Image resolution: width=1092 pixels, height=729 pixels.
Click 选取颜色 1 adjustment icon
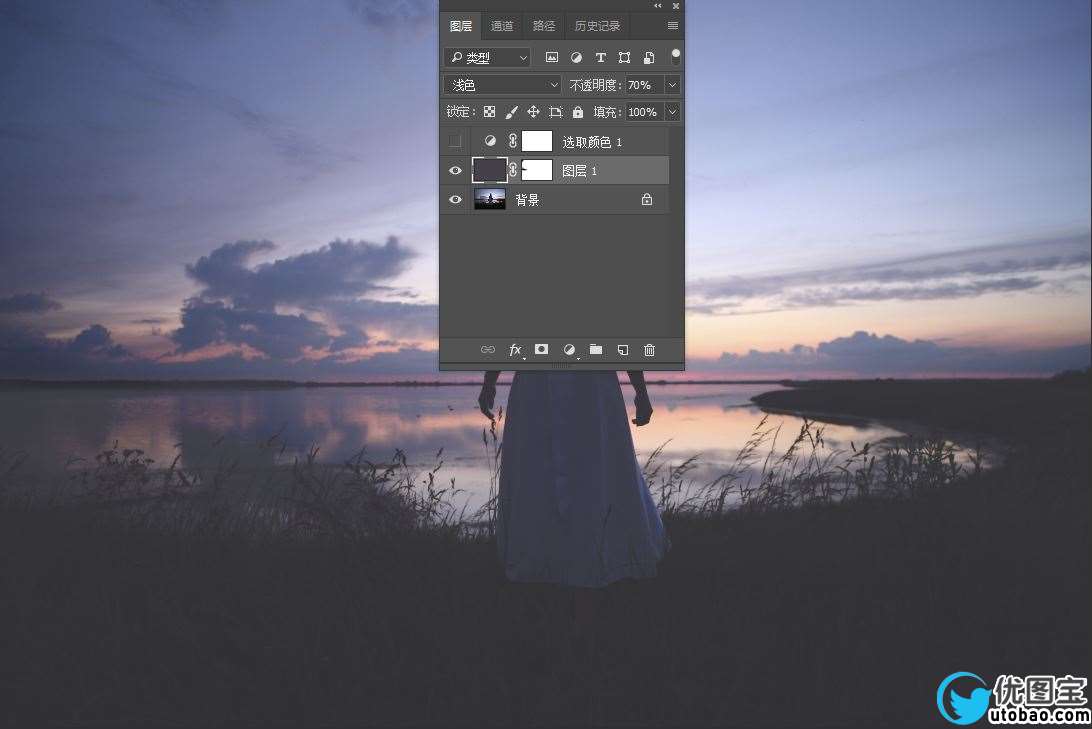(x=490, y=141)
